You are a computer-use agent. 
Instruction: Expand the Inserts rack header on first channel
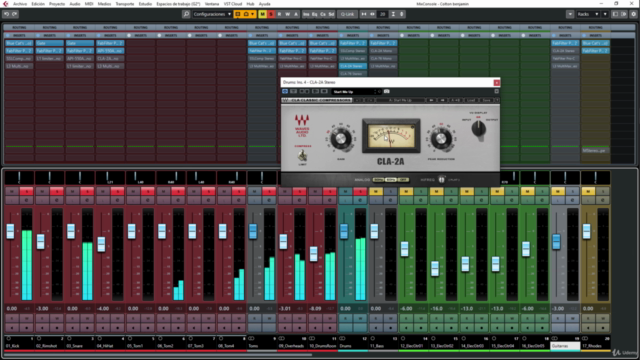coord(19,36)
